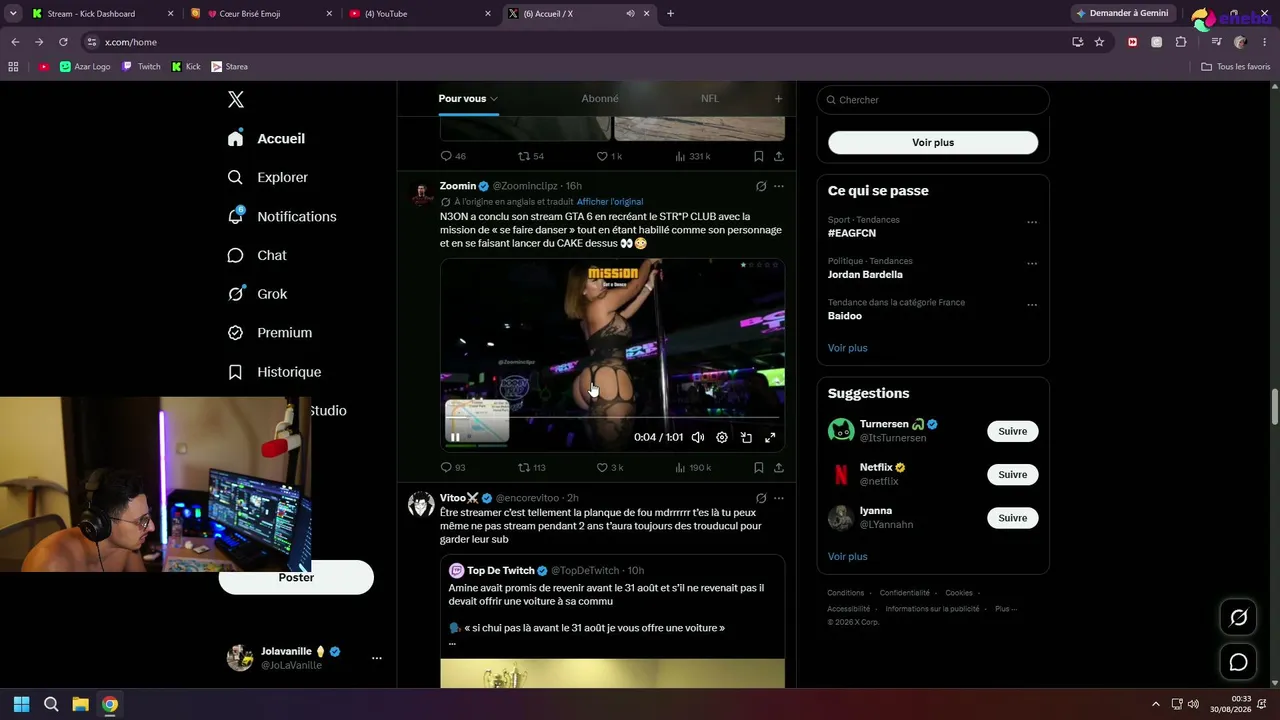Go to Premium in the sidebar

click(270, 333)
